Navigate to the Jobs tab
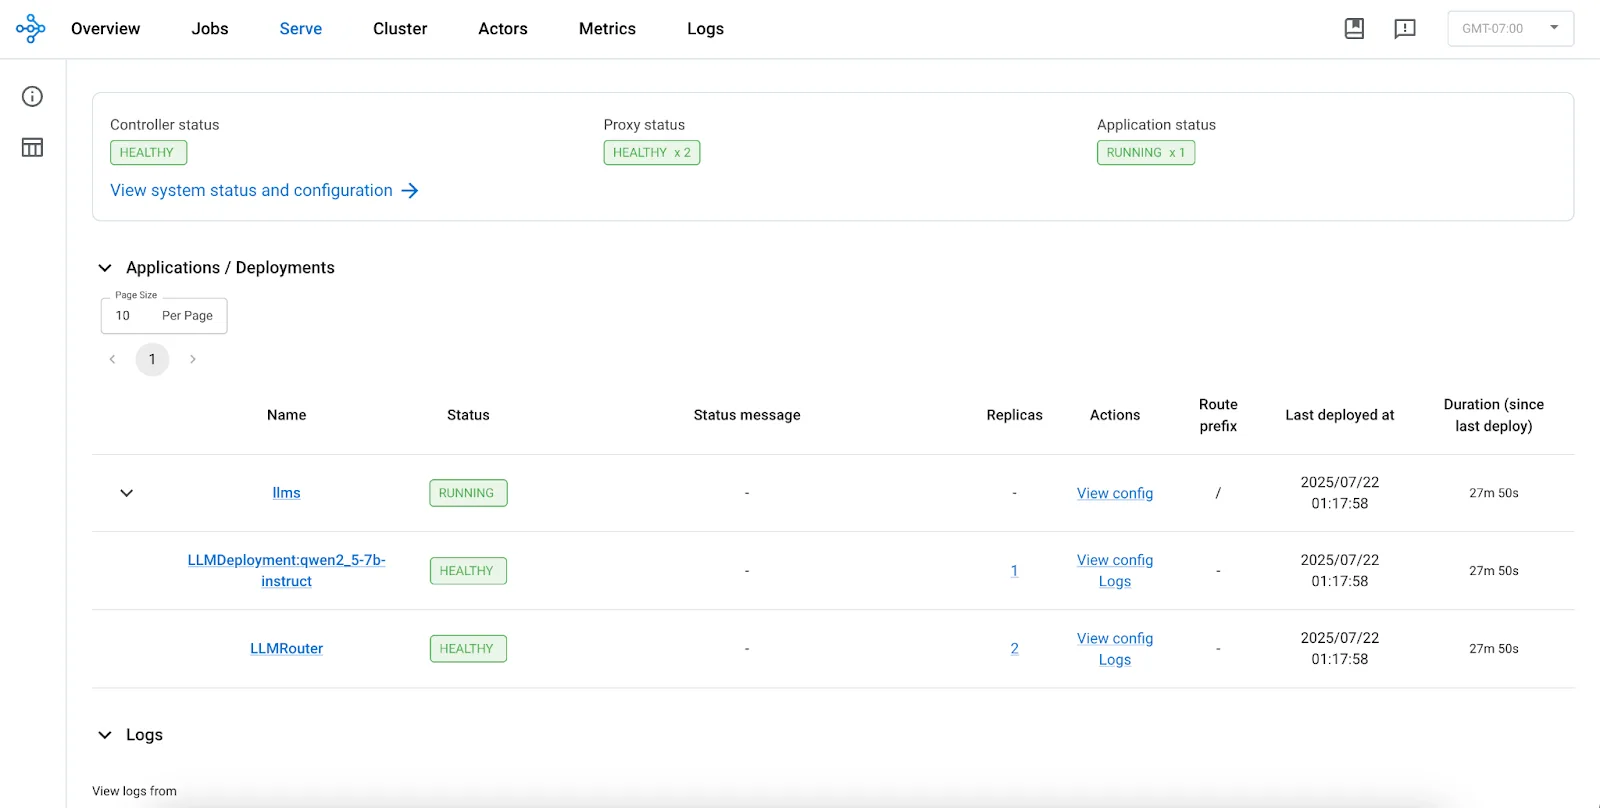Viewport: 1600px width, 808px height. (210, 29)
